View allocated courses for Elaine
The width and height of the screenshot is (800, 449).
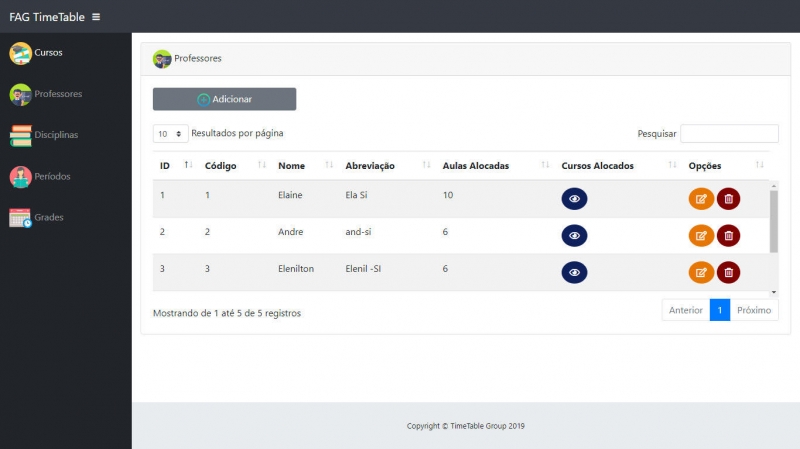point(574,199)
